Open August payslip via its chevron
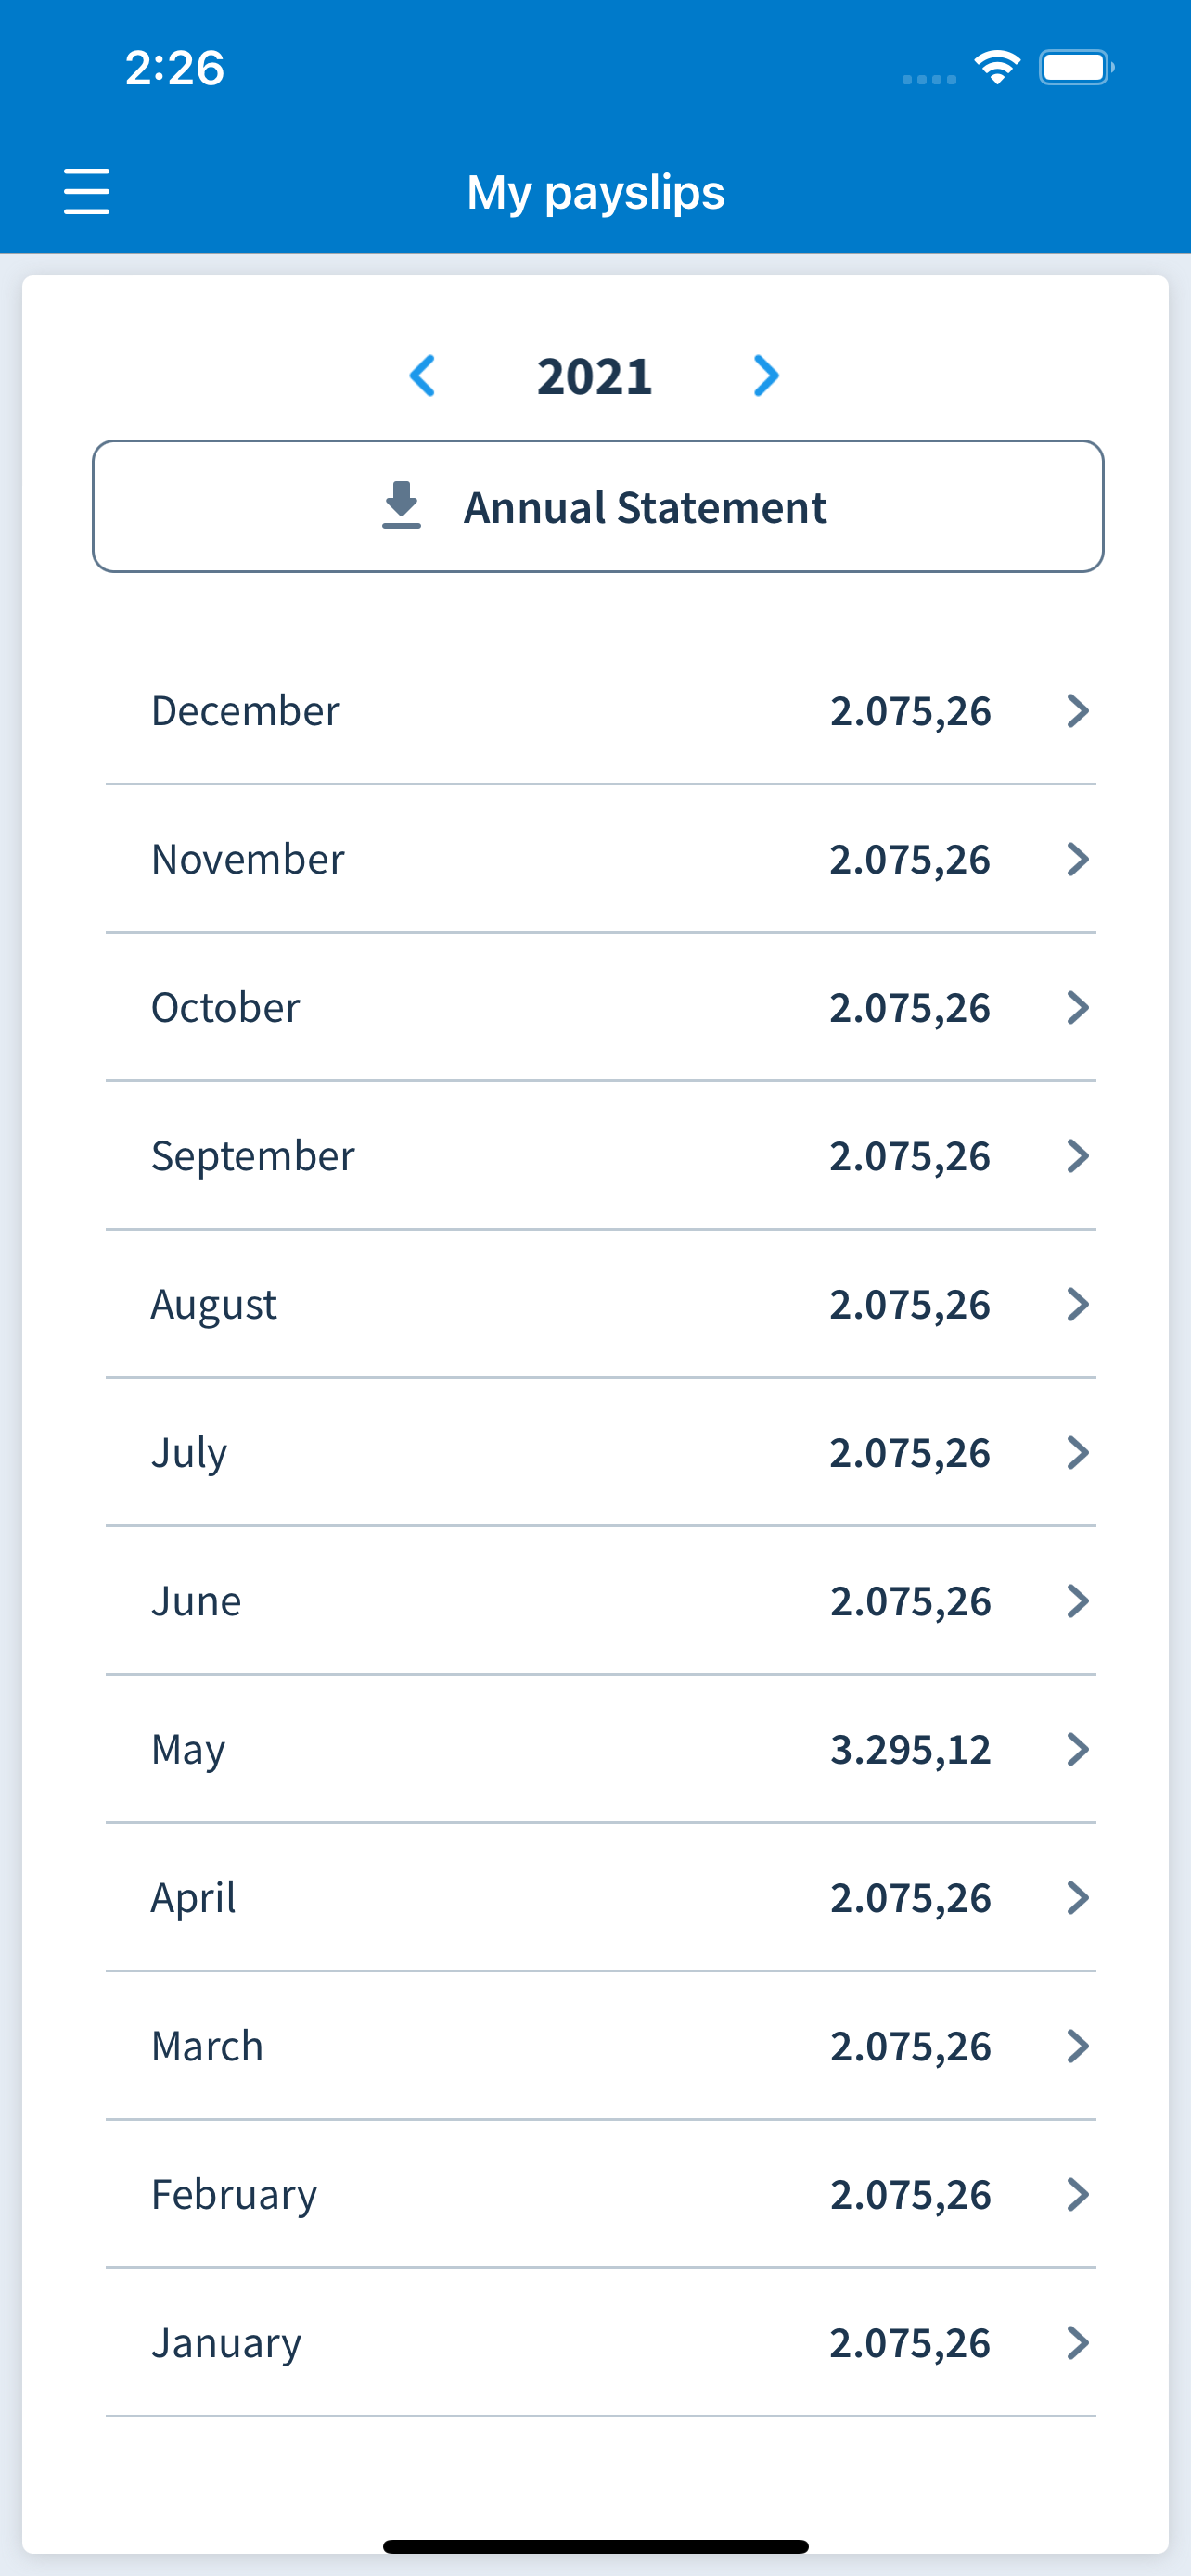Screen dimensions: 1191x2576 click(1077, 1304)
